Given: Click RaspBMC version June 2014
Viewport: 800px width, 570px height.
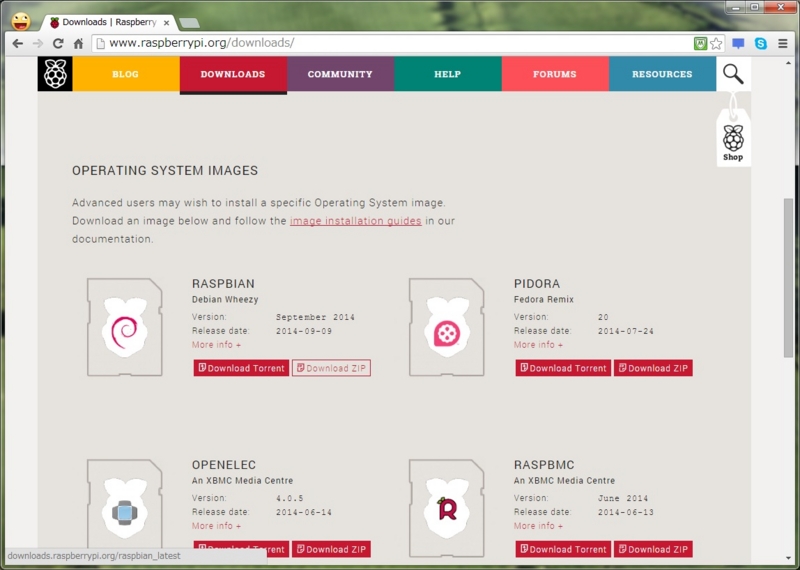Looking at the screenshot, I should coord(623,499).
